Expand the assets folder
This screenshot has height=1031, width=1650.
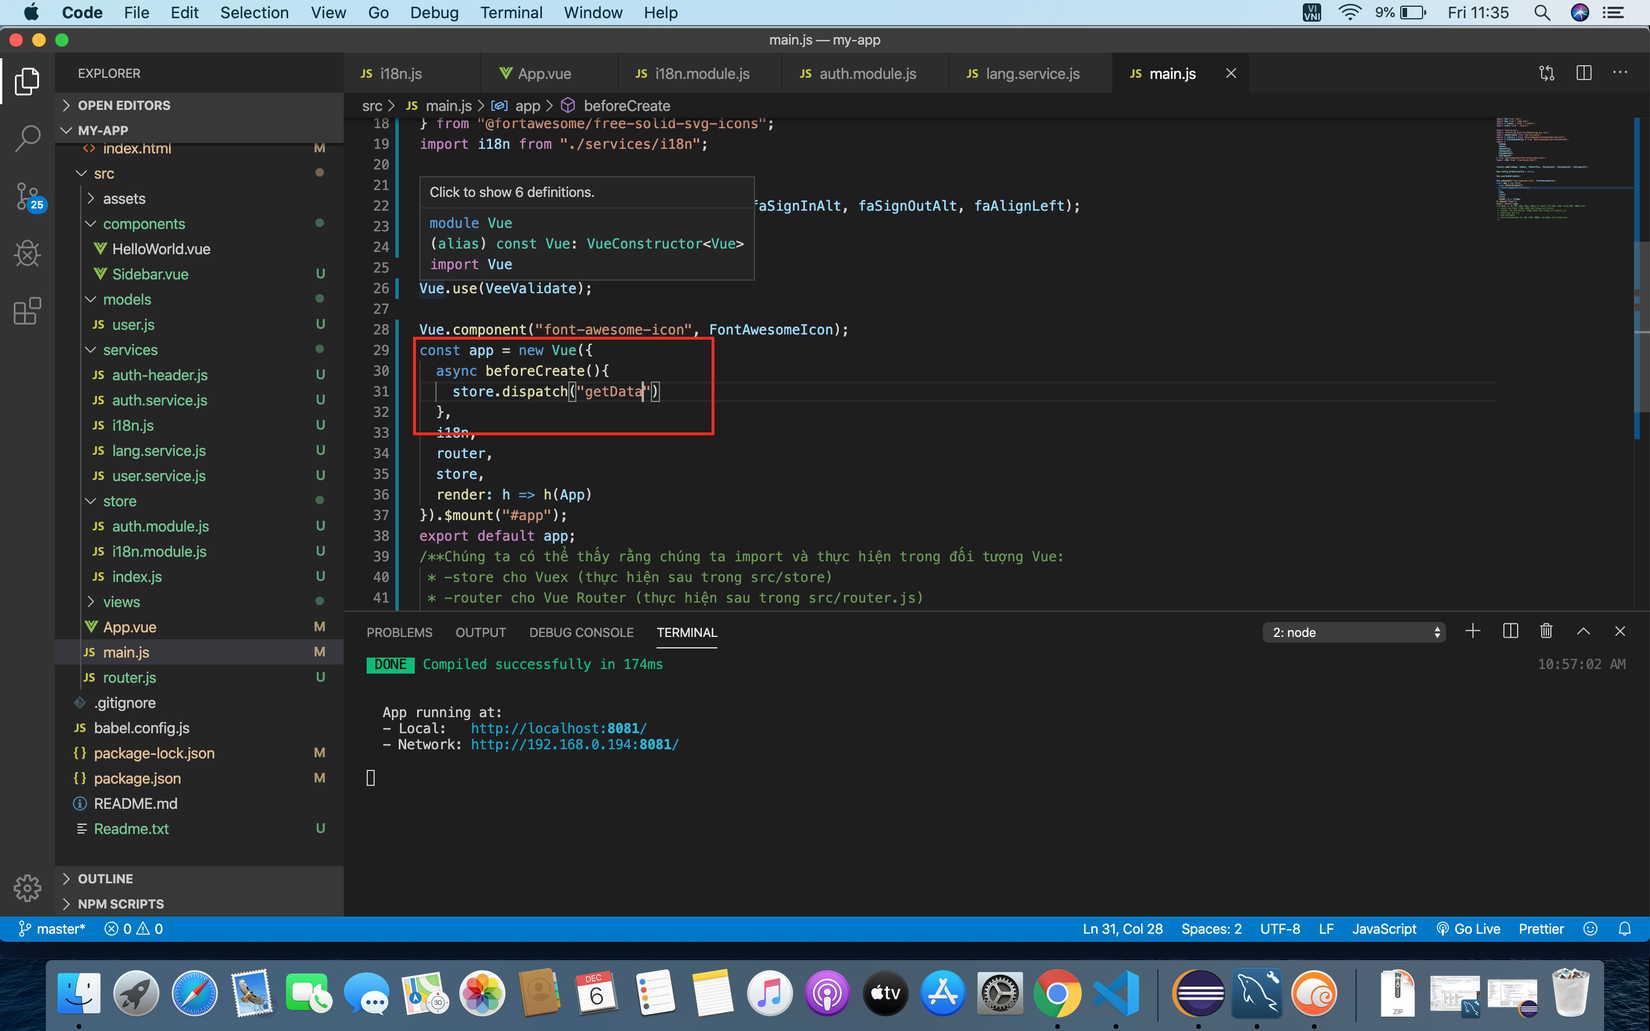coord(124,199)
